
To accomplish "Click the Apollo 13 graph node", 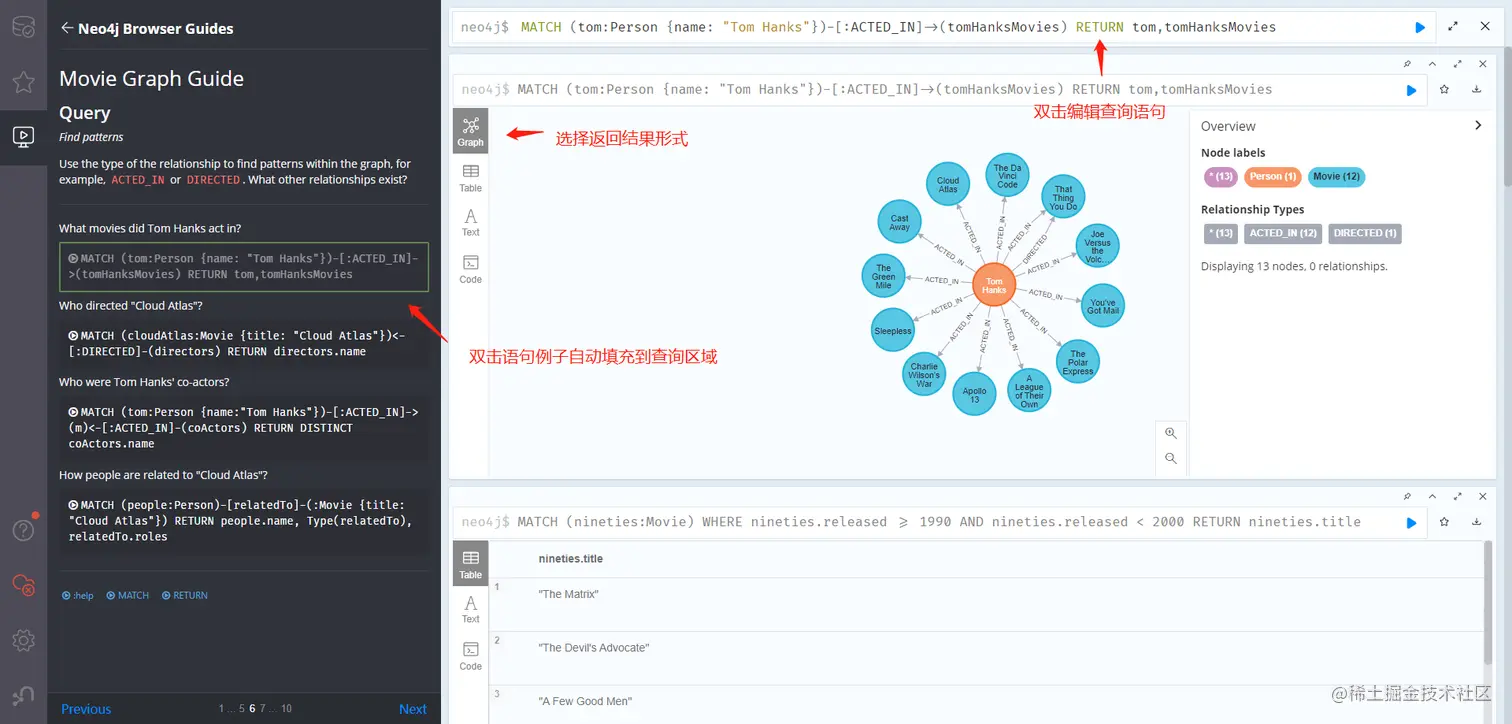I will [x=974, y=394].
